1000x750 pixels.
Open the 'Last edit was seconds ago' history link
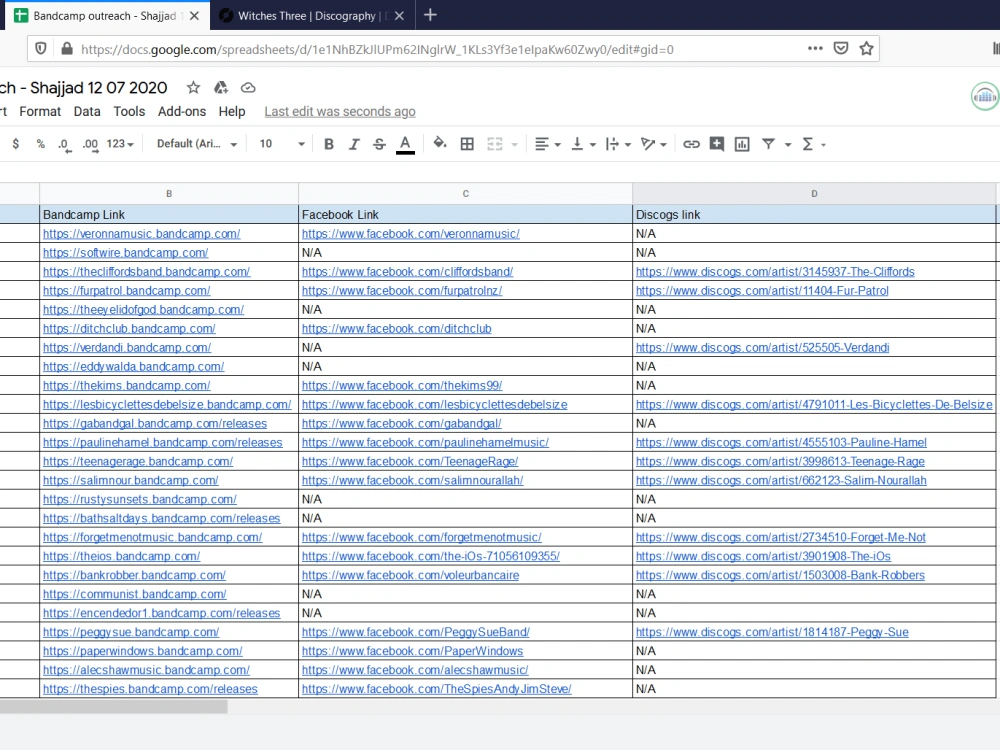click(340, 112)
